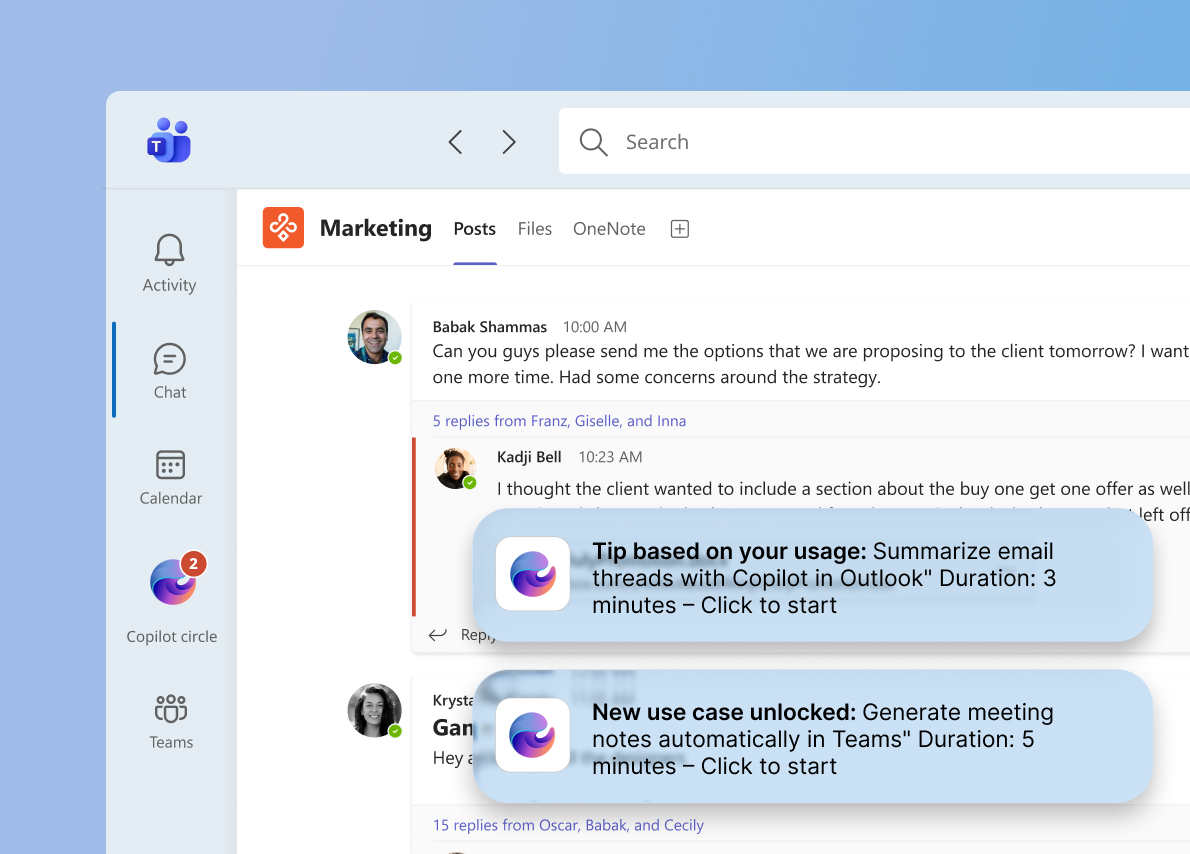Go forward with the right arrow
Image resolution: width=1190 pixels, height=854 pixels.
[509, 142]
